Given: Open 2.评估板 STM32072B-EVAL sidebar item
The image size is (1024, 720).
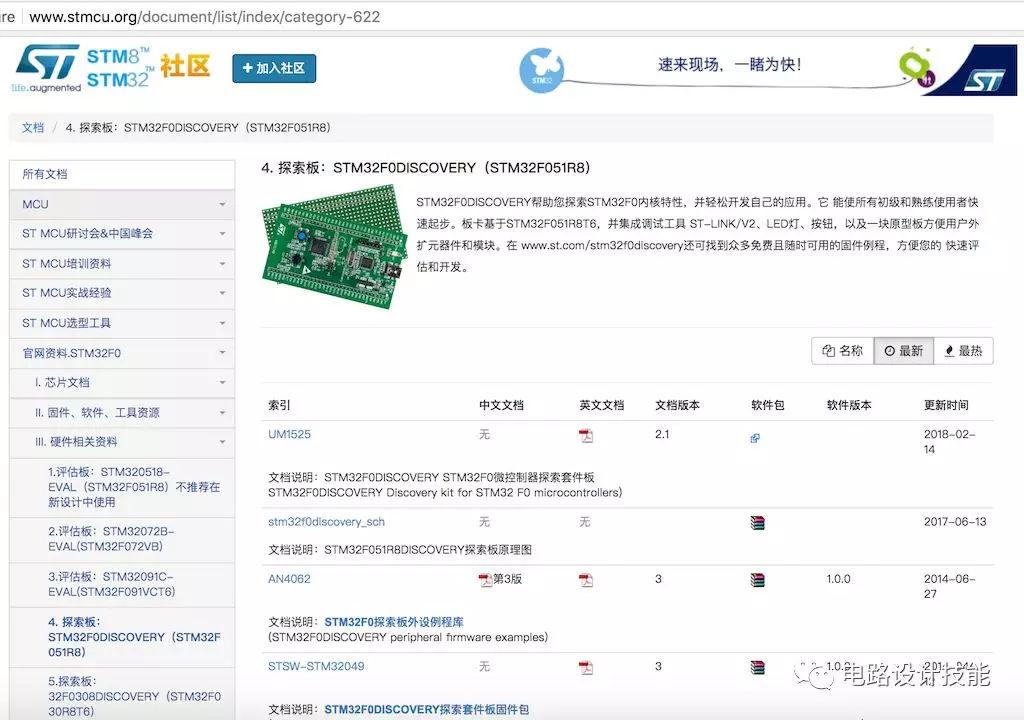Looking at the screenshot, I should tap(122, 540).
